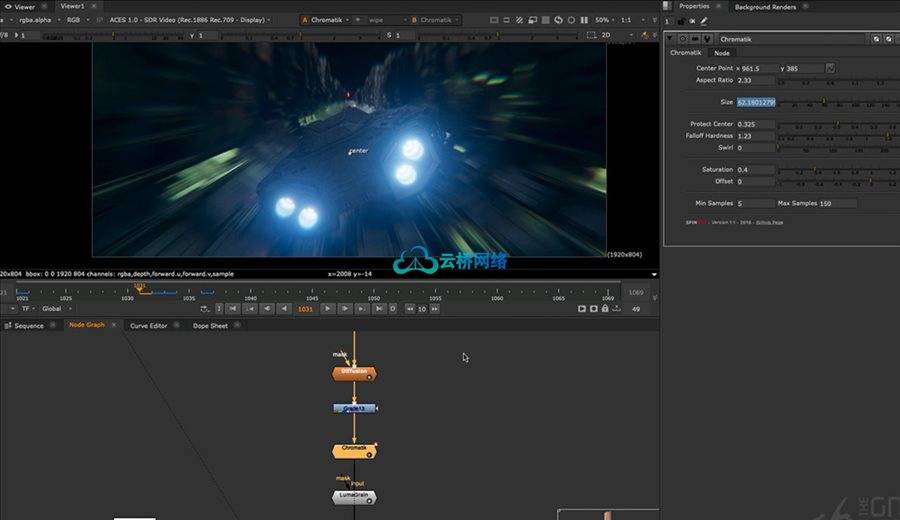The width and height of the screenshot is (900, 520).
Task: Click the pencil edit icon in Properties
Action: [x=704, y=20]
